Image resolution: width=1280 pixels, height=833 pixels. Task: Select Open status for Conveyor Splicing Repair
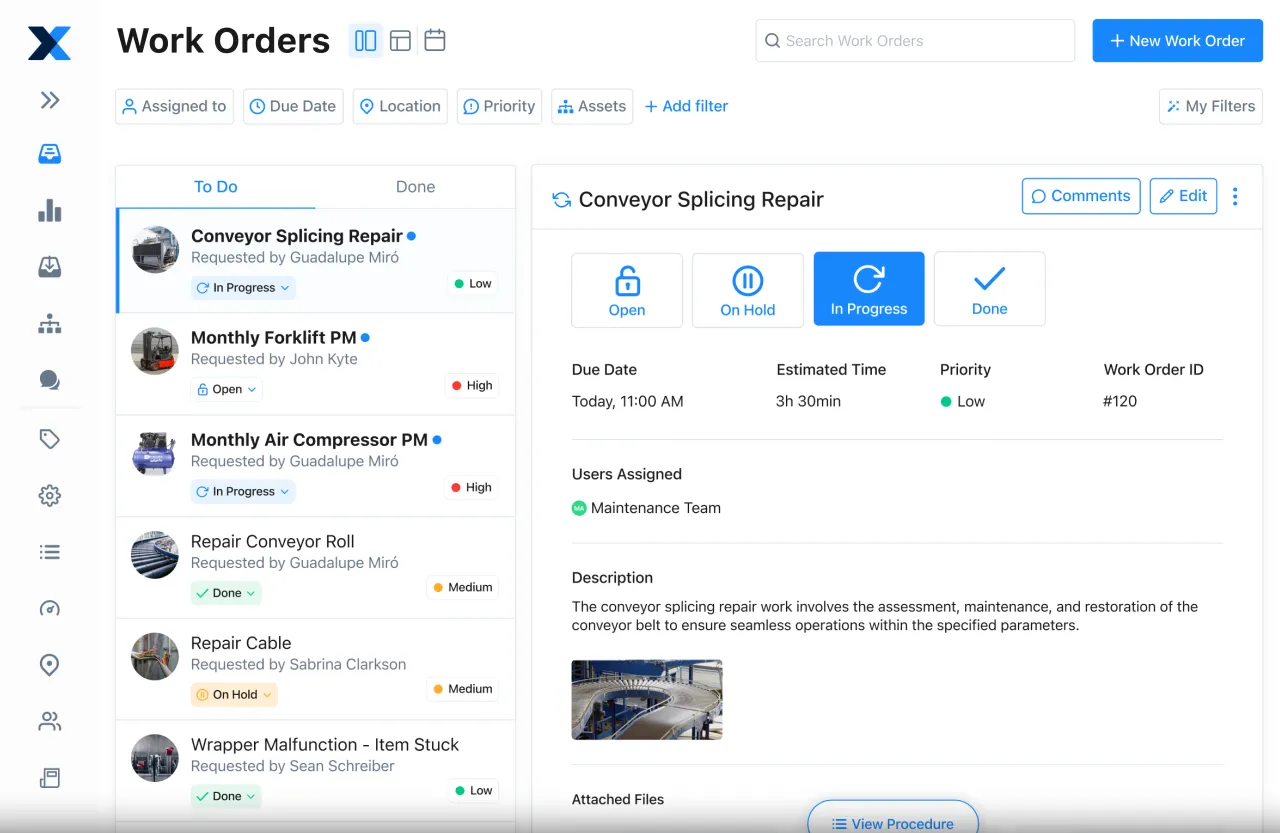(x=627, y=288)
